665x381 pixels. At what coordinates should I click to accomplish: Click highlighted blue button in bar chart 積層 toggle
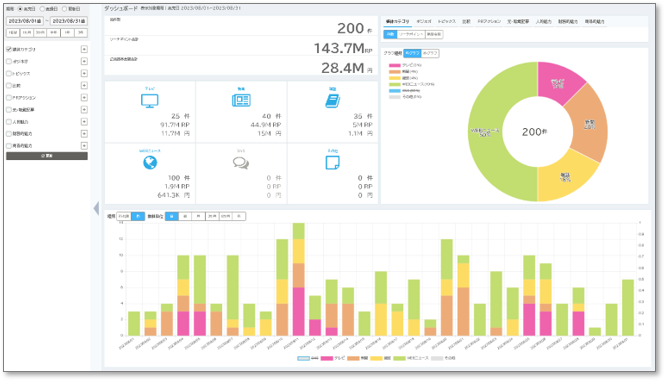click(138, 216)
